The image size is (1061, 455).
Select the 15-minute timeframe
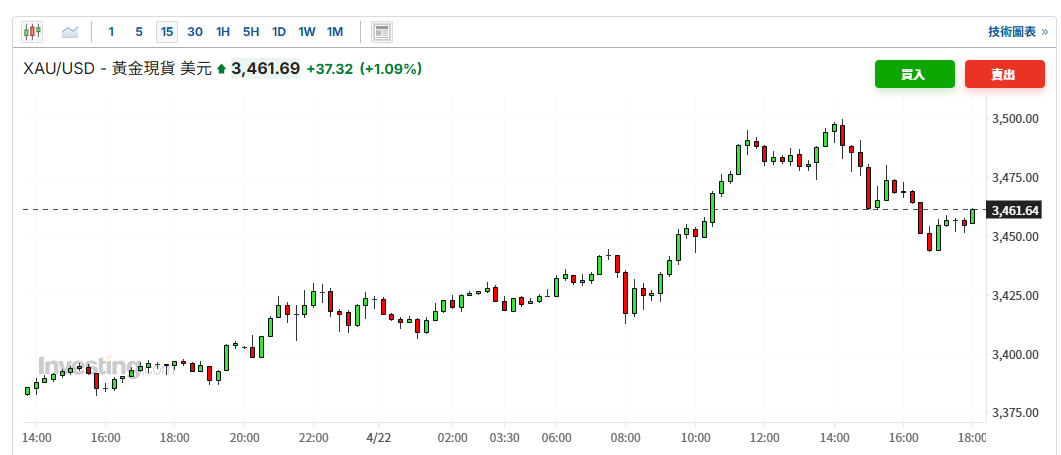pyautogui.click(x=167, y=32)
